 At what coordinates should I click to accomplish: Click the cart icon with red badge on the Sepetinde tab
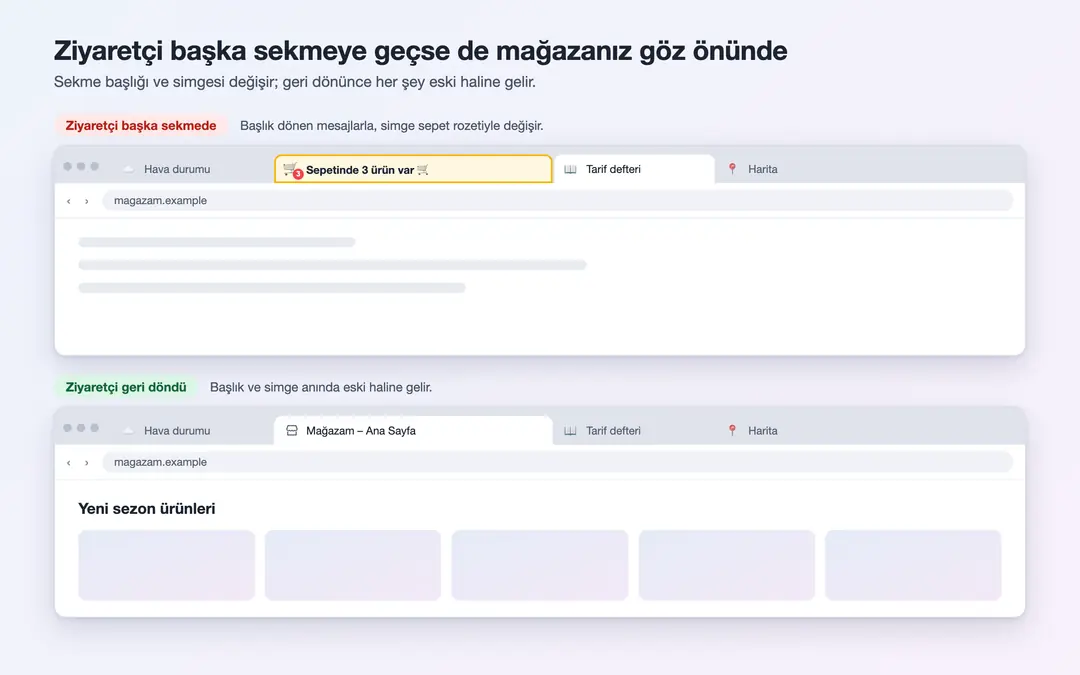[x=292, y=170]
